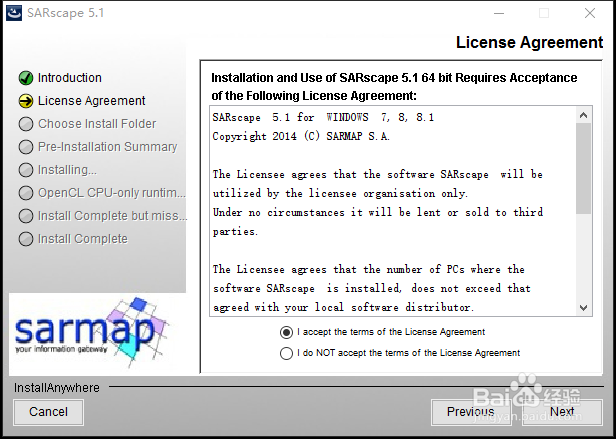Click the License Agreement step label in sidebar
Screen dimensions: 616x439
[92, 101]
